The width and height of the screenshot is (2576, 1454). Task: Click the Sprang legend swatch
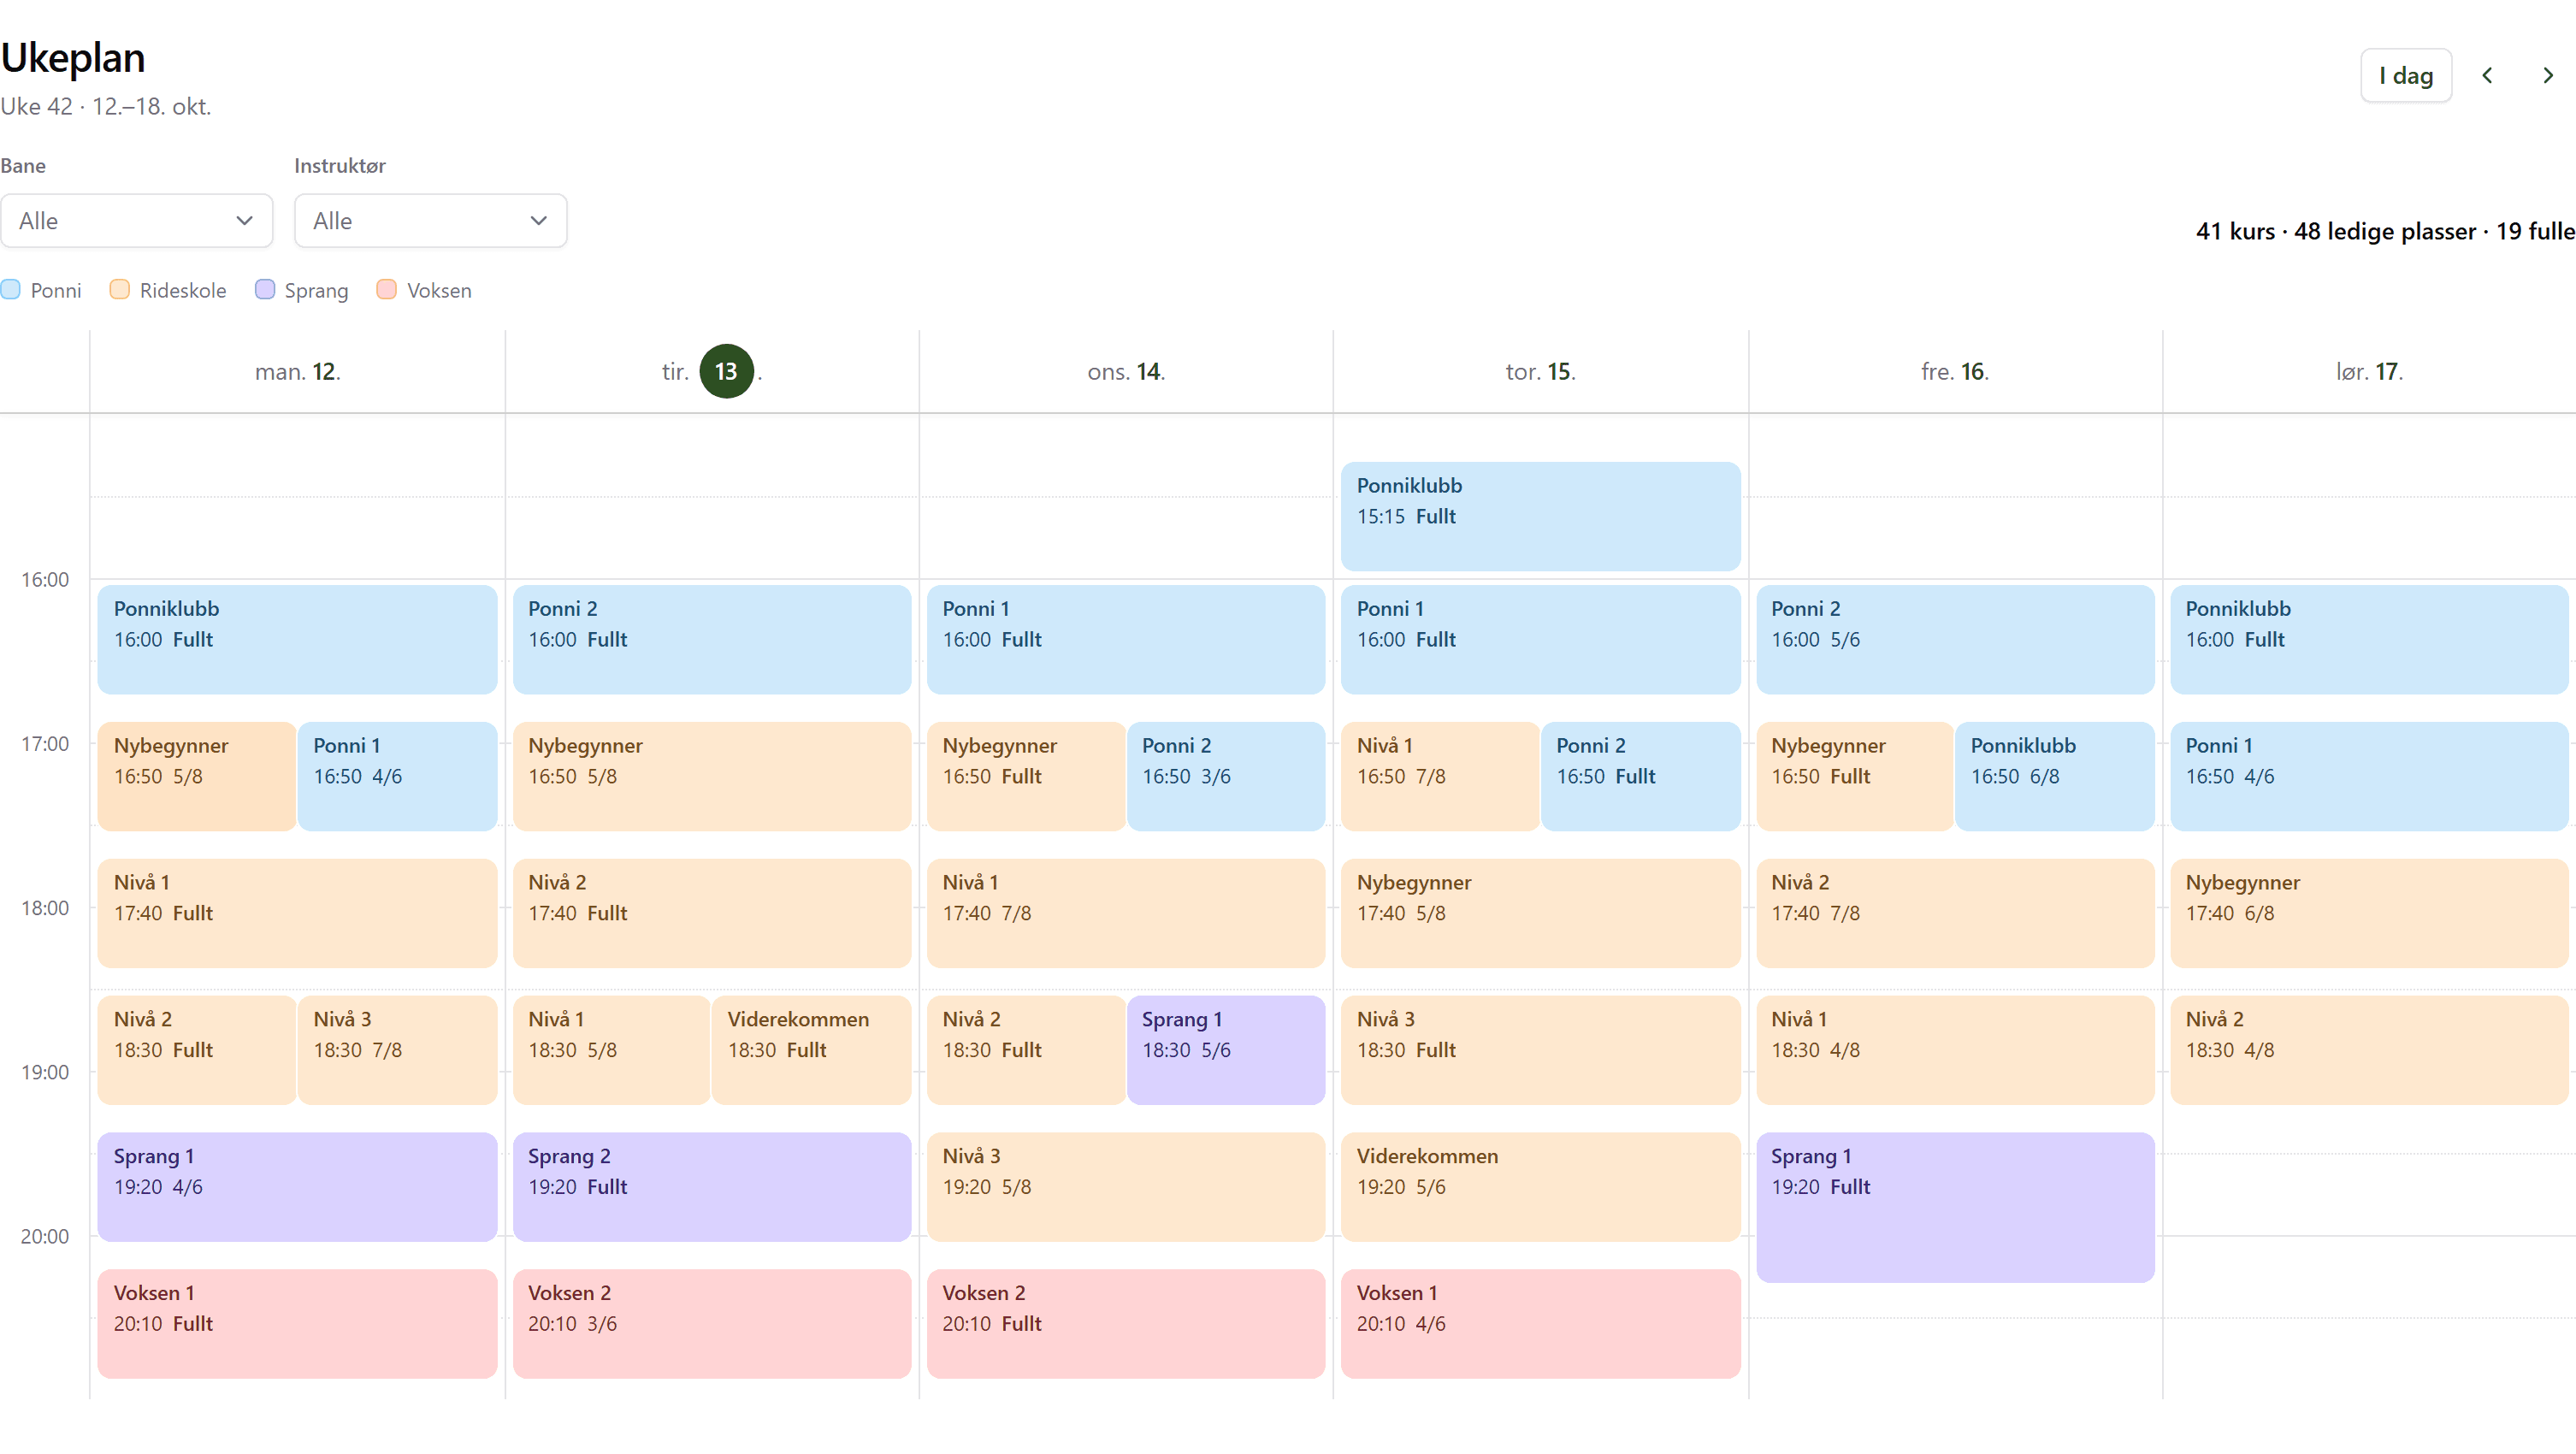(x=265, y=290)
